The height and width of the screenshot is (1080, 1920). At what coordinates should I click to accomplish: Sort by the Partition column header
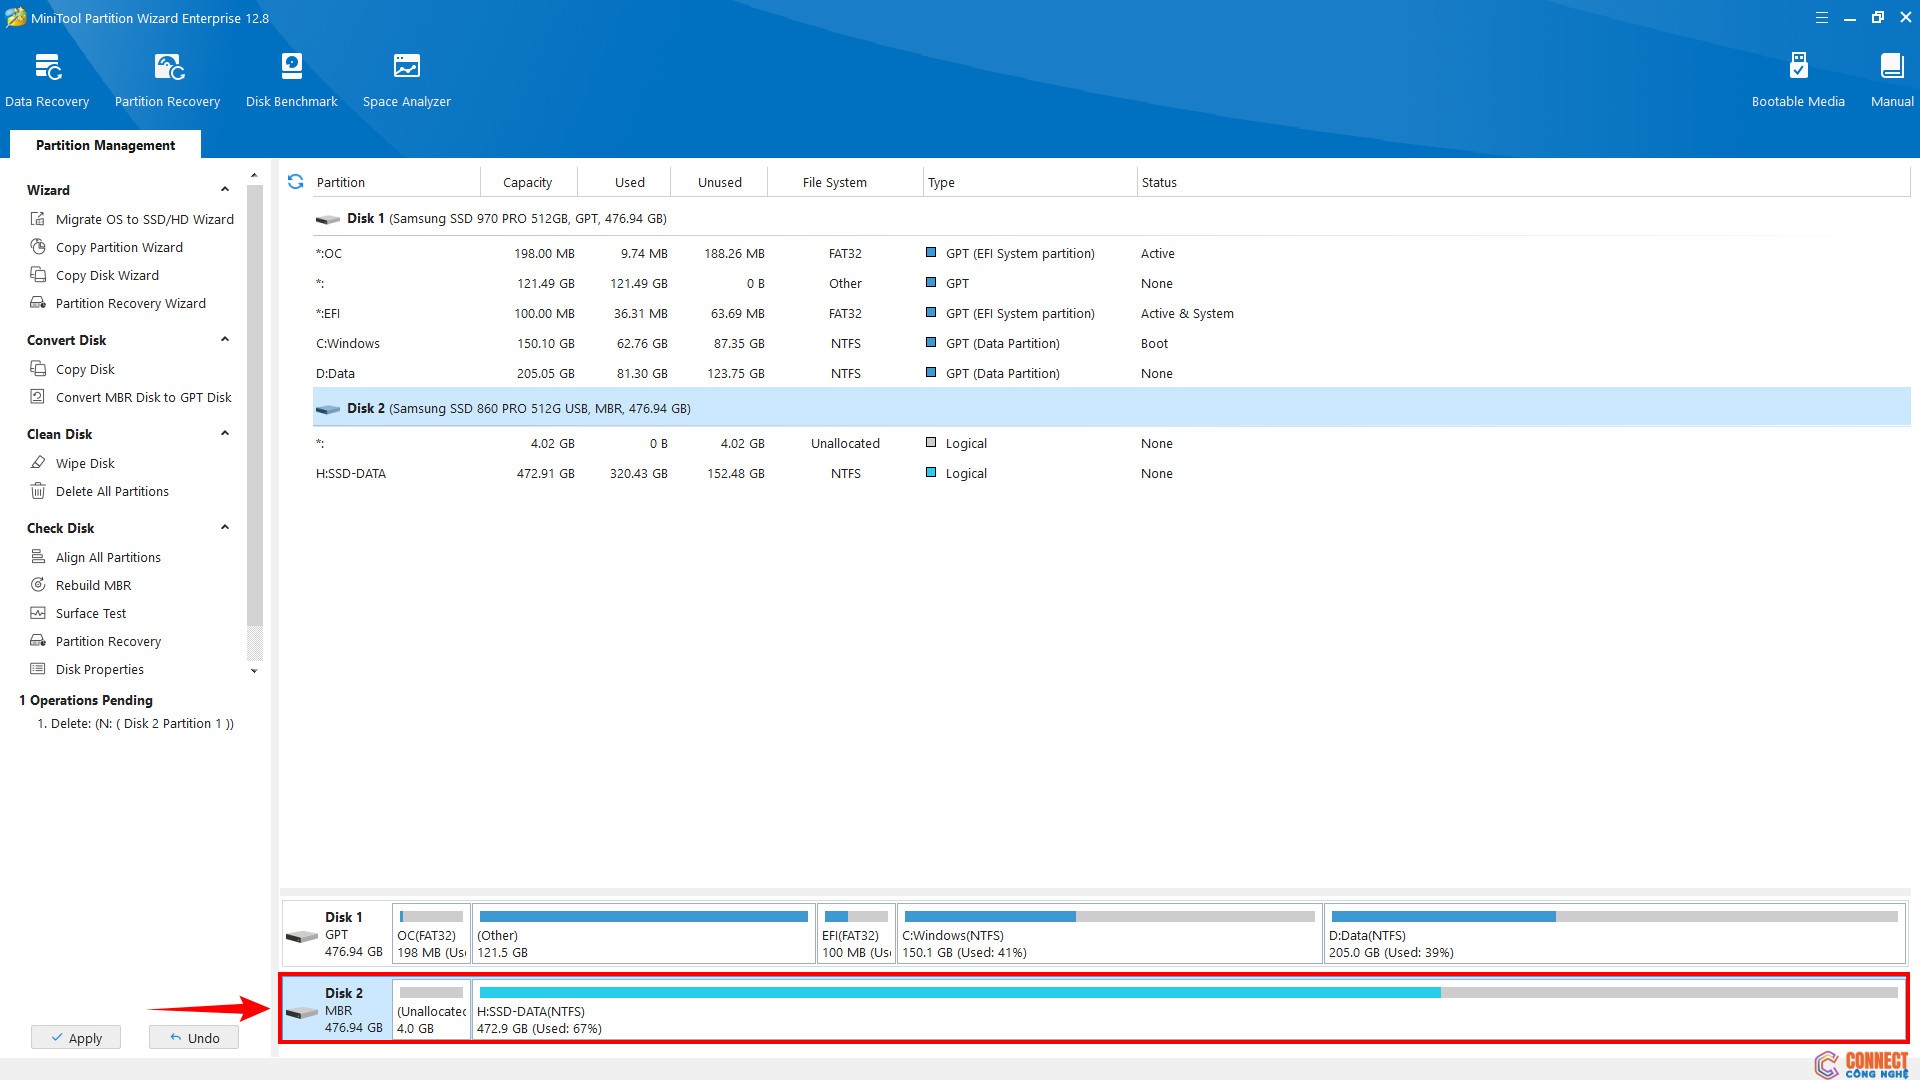396,182
